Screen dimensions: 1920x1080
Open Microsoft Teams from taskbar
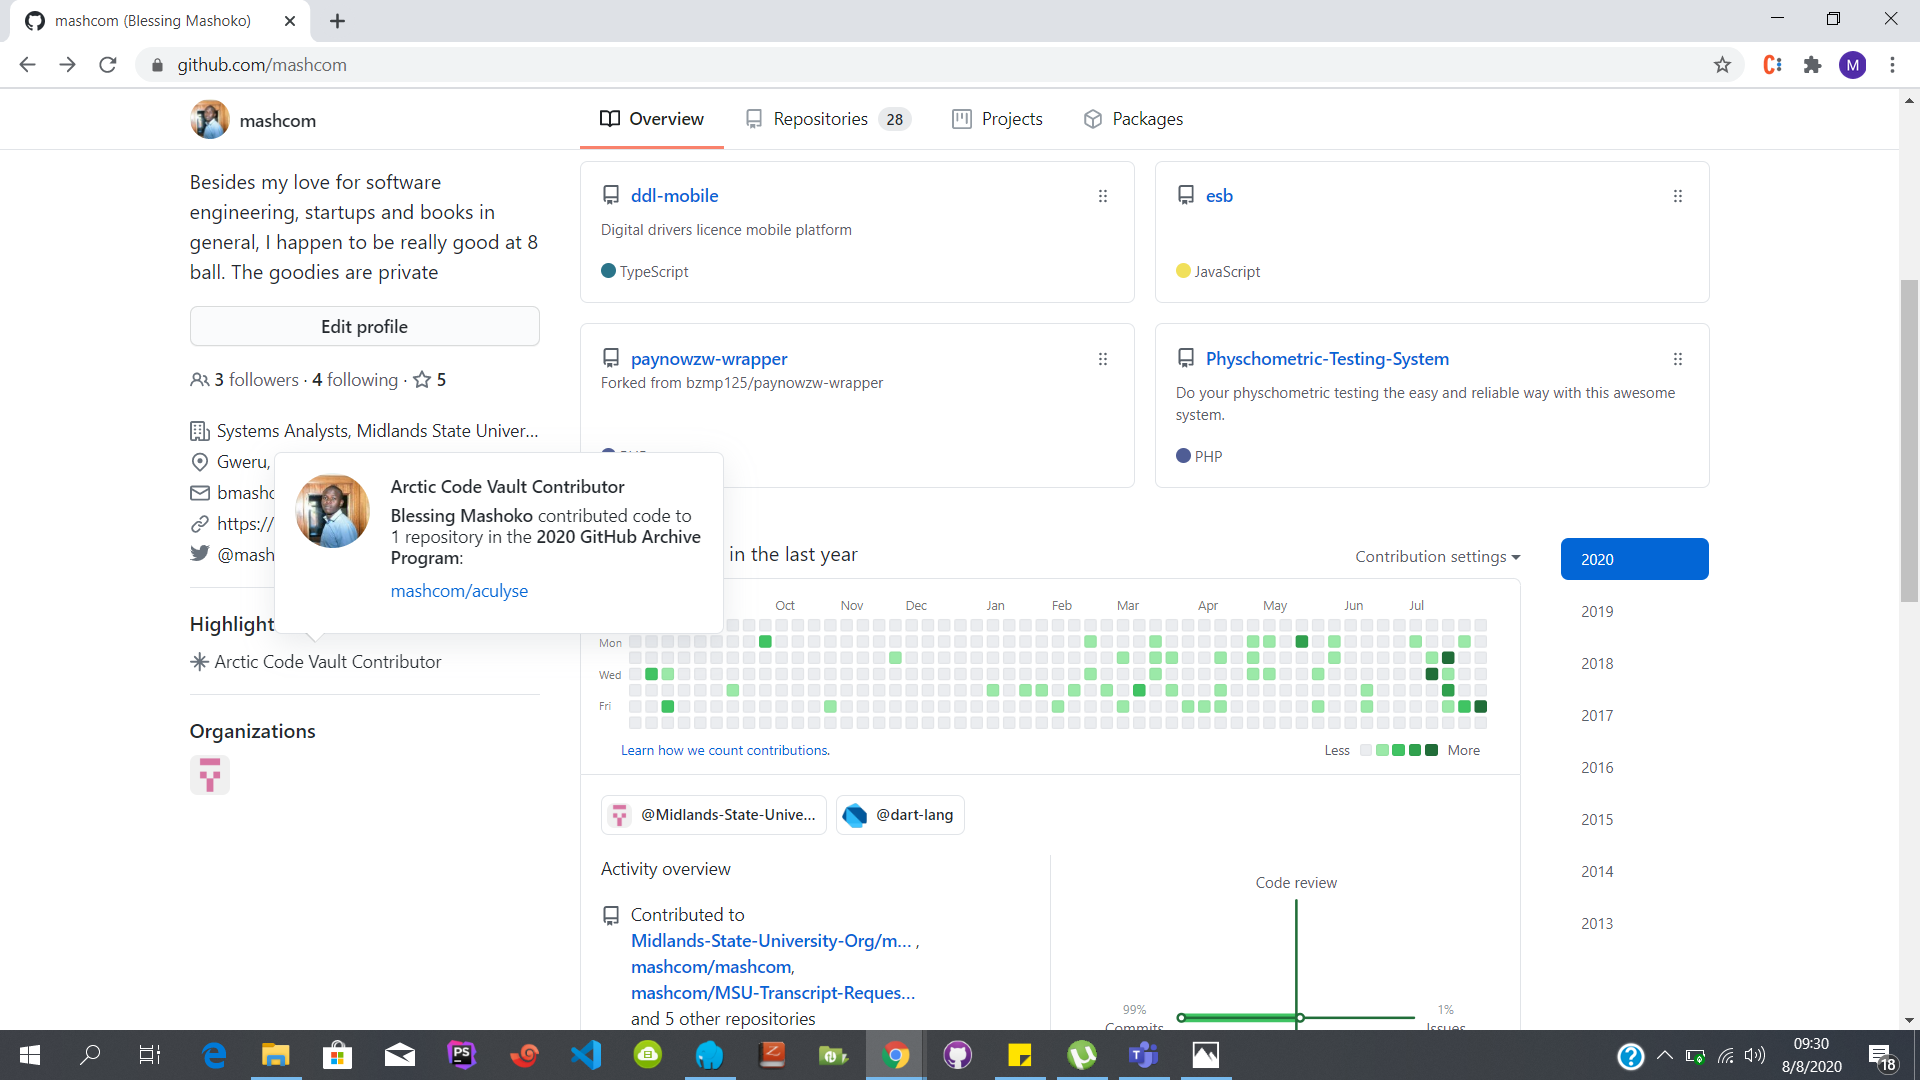point(1144,1055)
